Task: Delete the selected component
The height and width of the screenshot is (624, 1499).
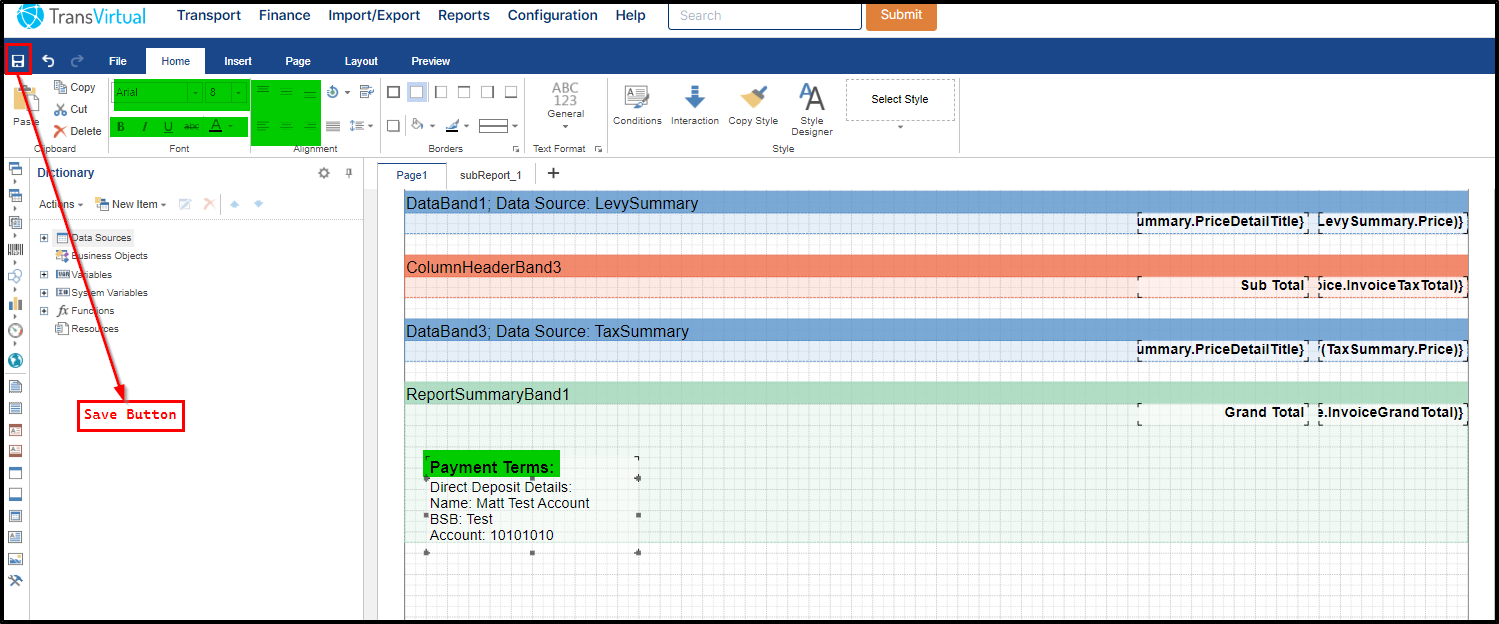Action: pyautogui.click(x=78, y=131)
